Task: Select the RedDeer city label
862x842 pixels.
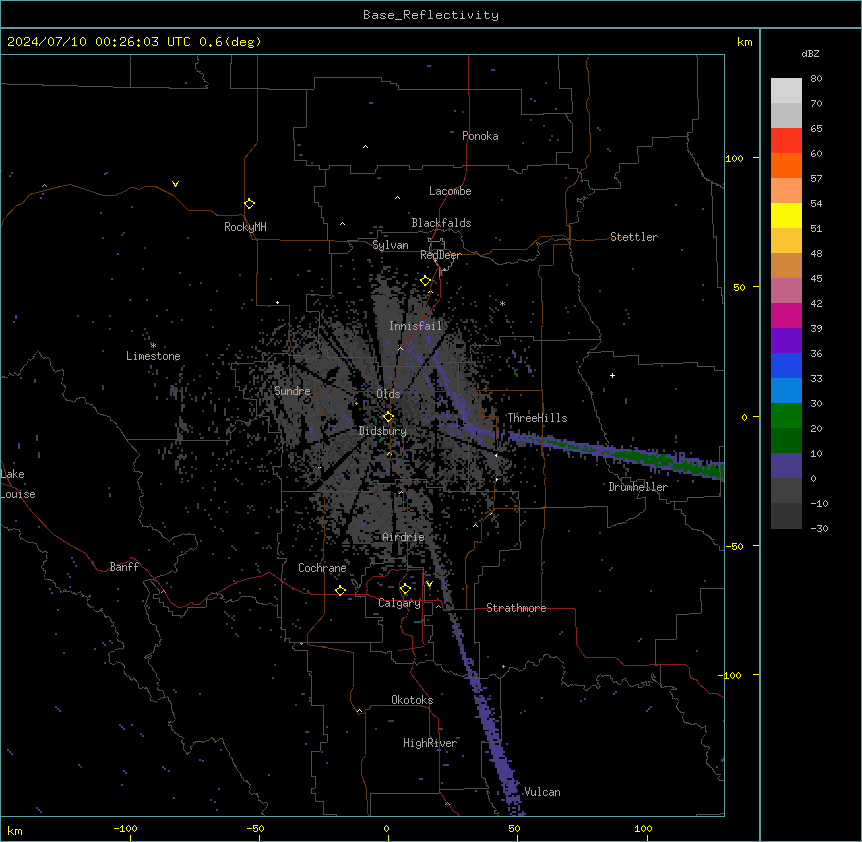Action: 440,255
